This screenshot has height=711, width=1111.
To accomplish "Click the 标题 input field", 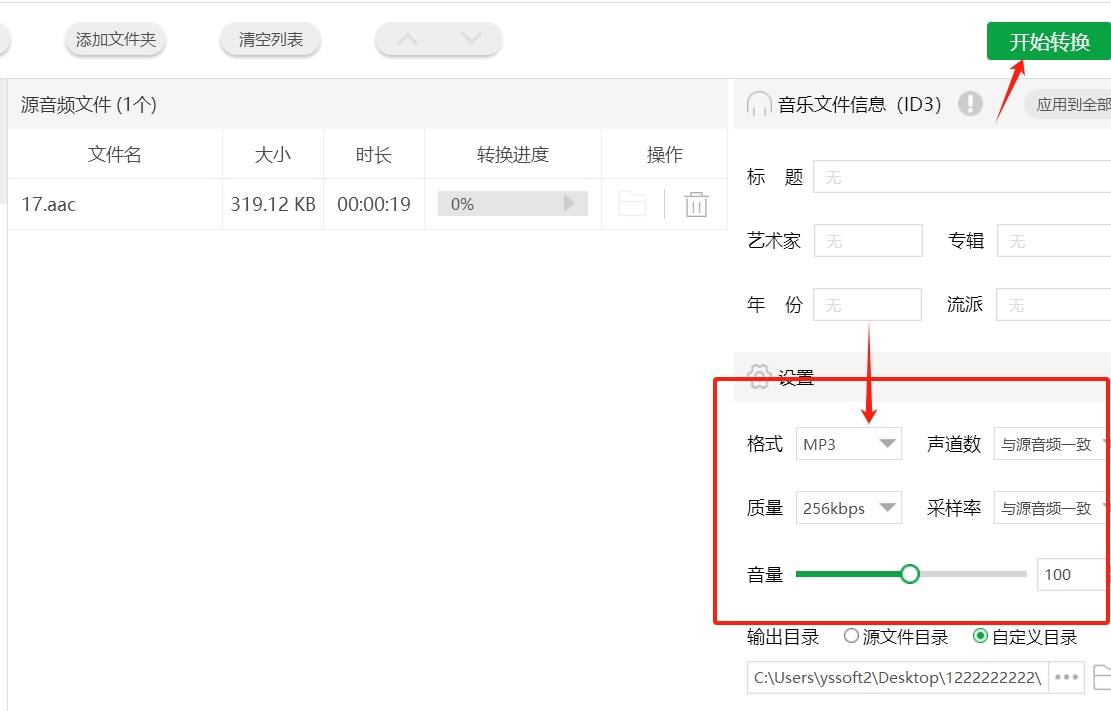I will (x=962, y=177).
